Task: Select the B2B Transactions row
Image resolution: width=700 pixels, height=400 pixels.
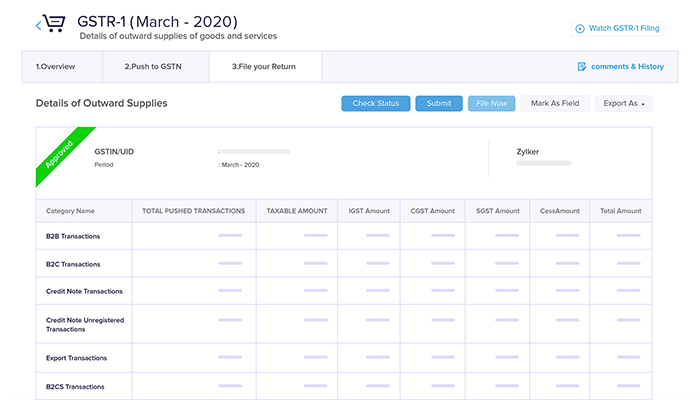Action: [73, 236]
